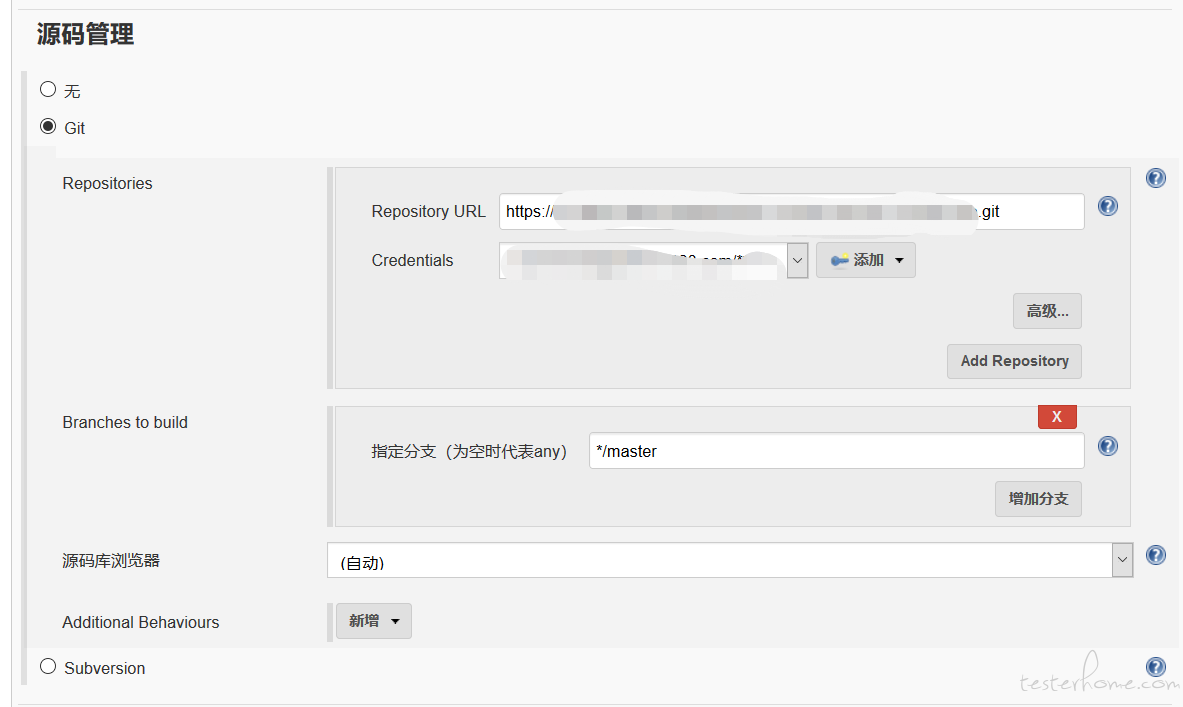Delete branch with the red X button
This screenshot has width=1183, height=707.
tap(1057, 417)
